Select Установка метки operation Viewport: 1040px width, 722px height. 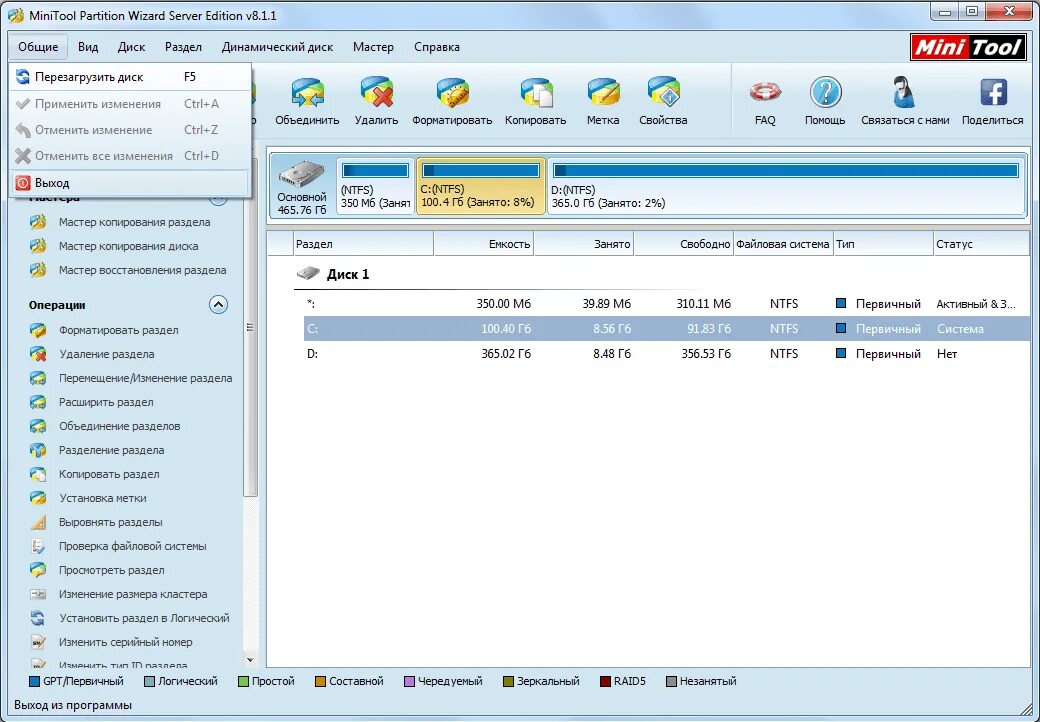pyautogui.click(x=103, y=498)
